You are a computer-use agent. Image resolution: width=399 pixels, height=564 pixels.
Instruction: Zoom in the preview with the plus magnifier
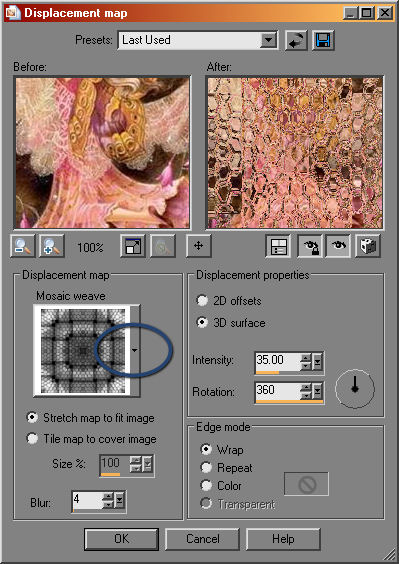(x=52, y=246)
